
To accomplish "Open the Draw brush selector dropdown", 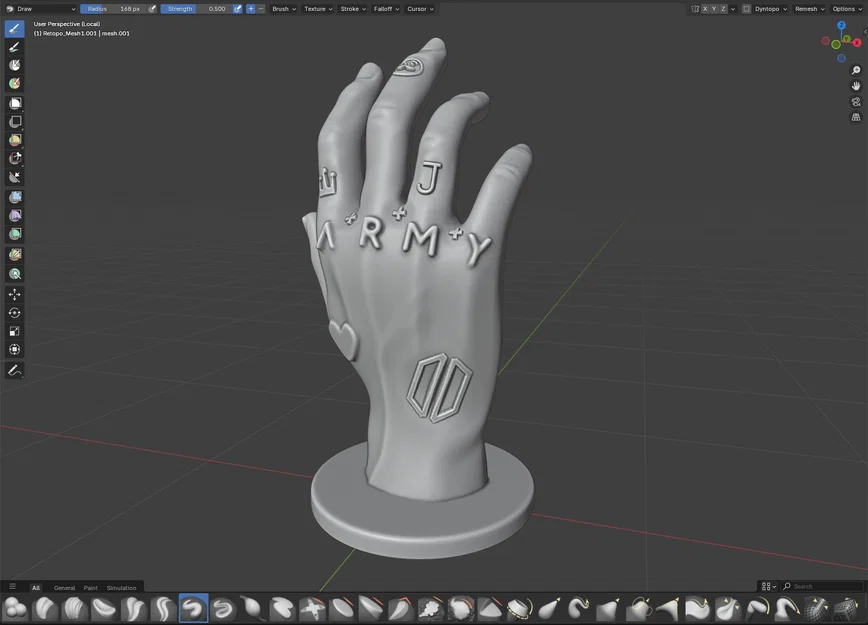I will click(40, 9).
